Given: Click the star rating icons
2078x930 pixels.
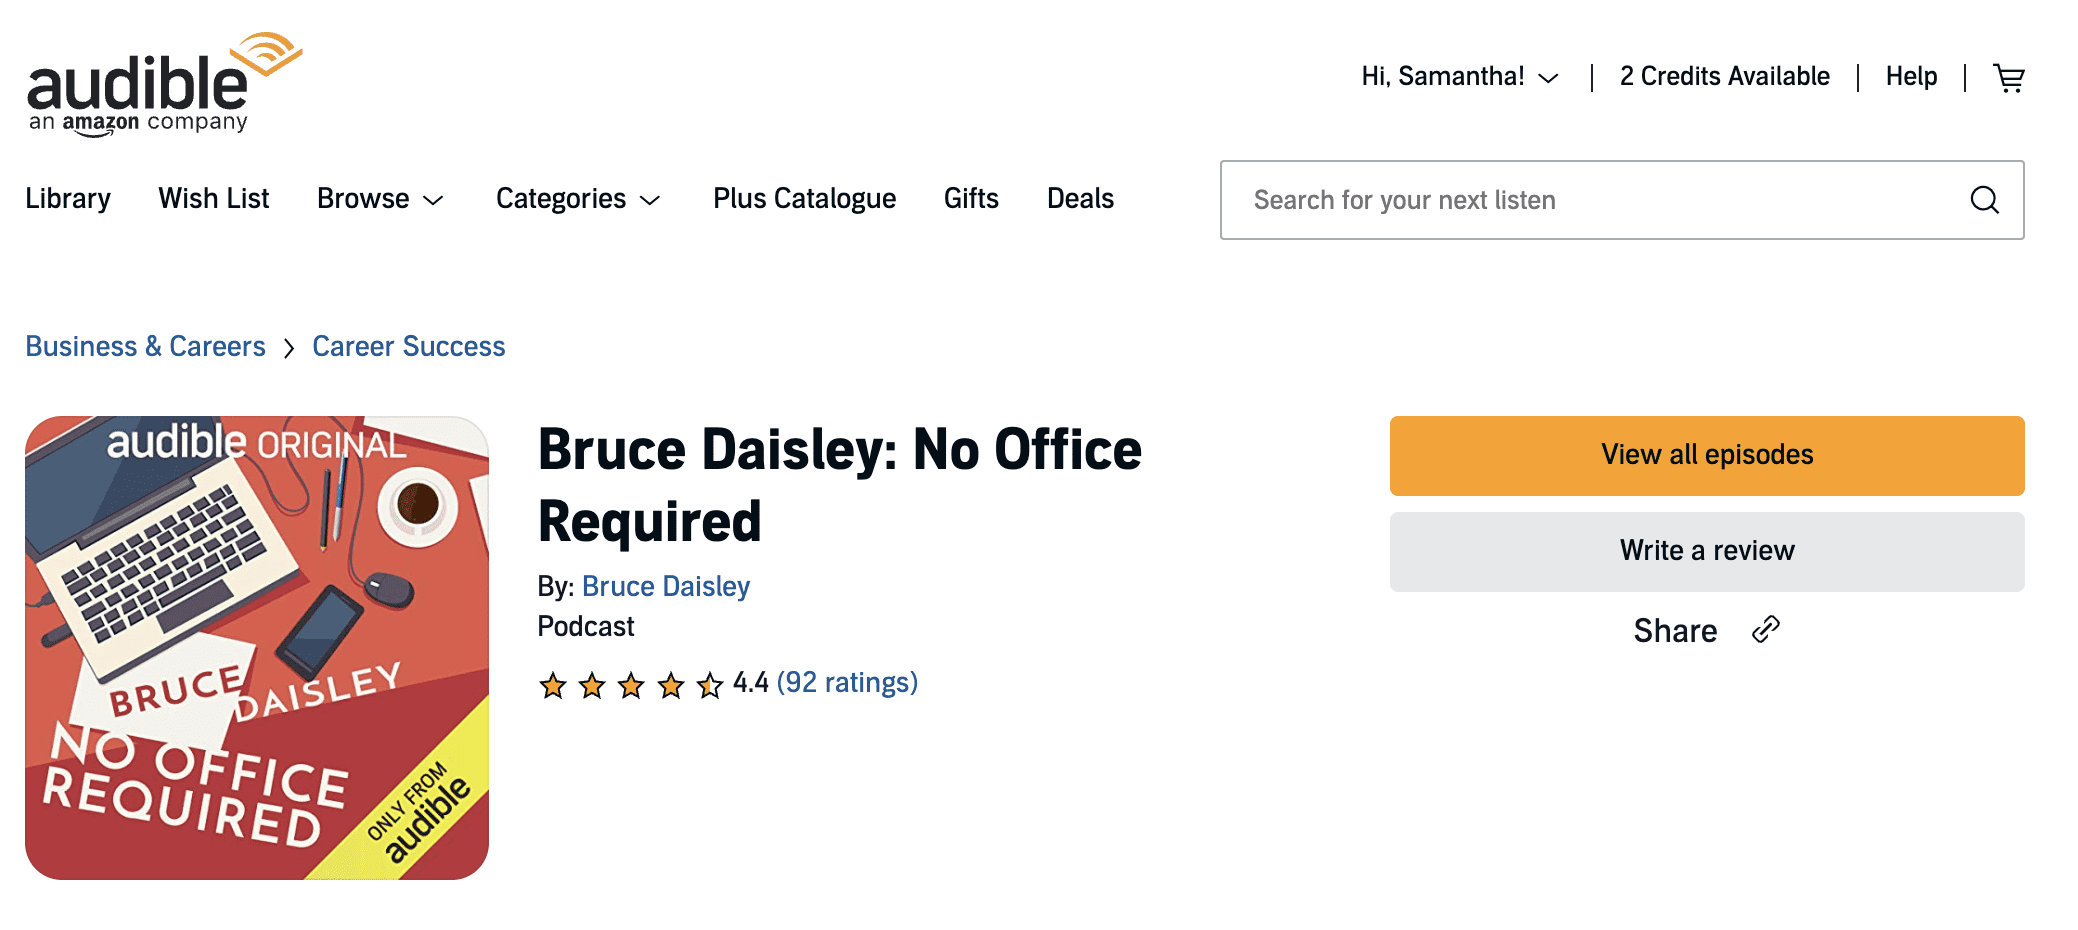Looking at the screenshot, I should [x=630, y=685].
